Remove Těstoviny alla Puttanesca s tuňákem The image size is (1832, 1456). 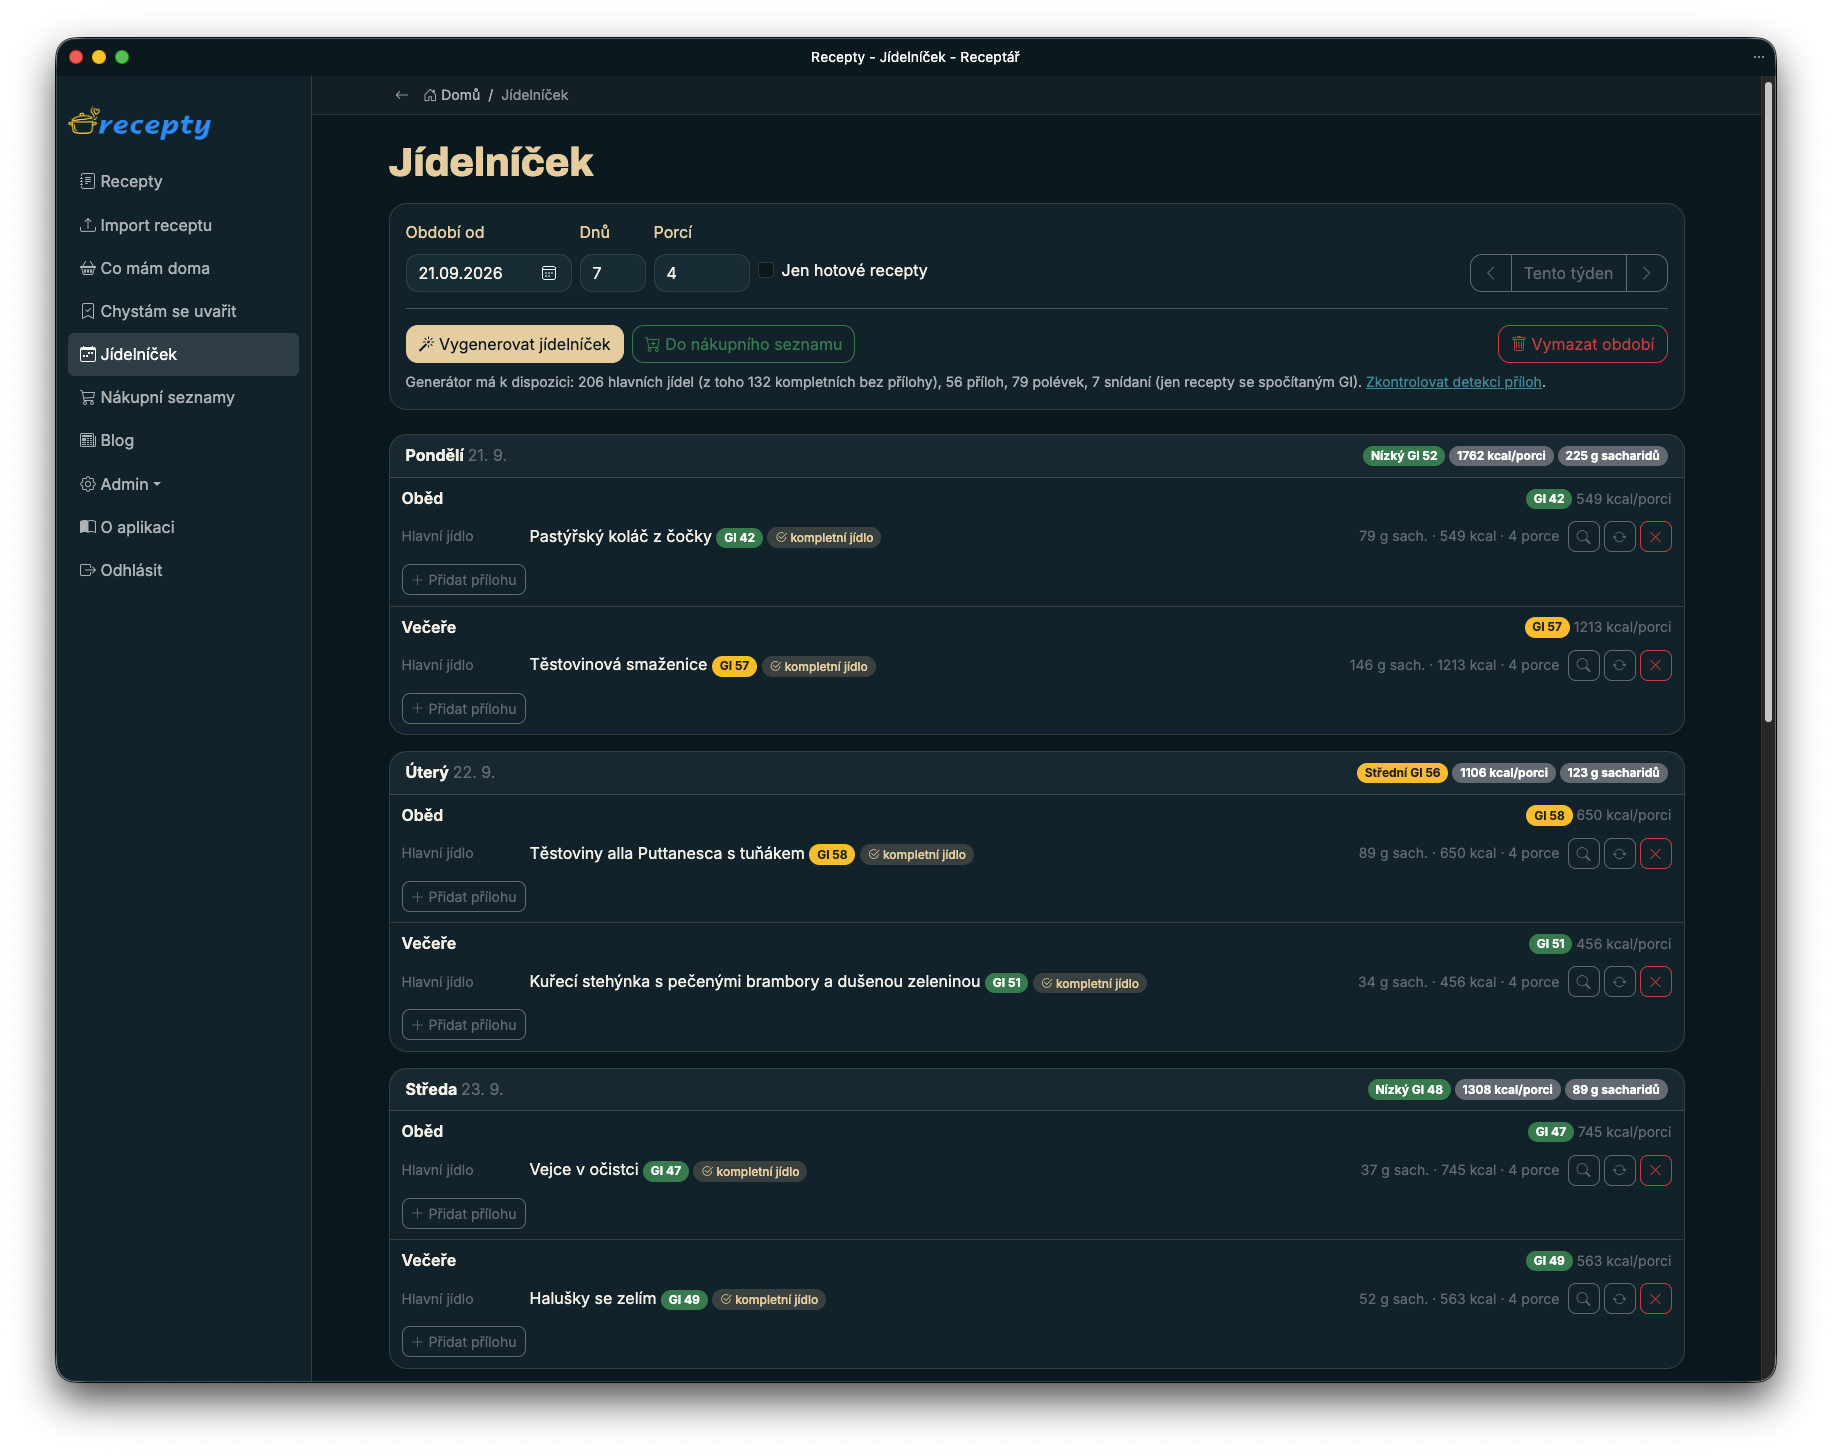coord(1655,854)
